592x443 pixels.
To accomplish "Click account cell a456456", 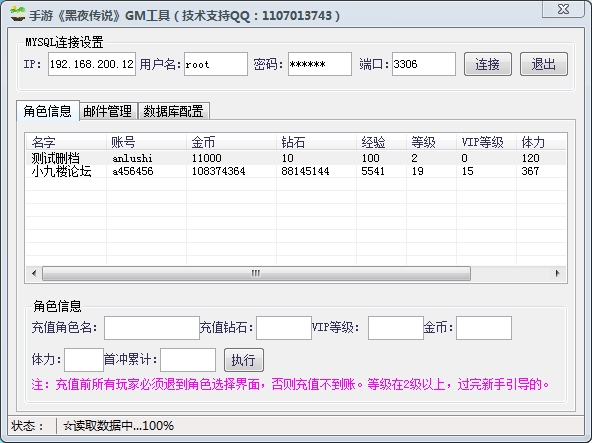I will click(x=133, y=171).
